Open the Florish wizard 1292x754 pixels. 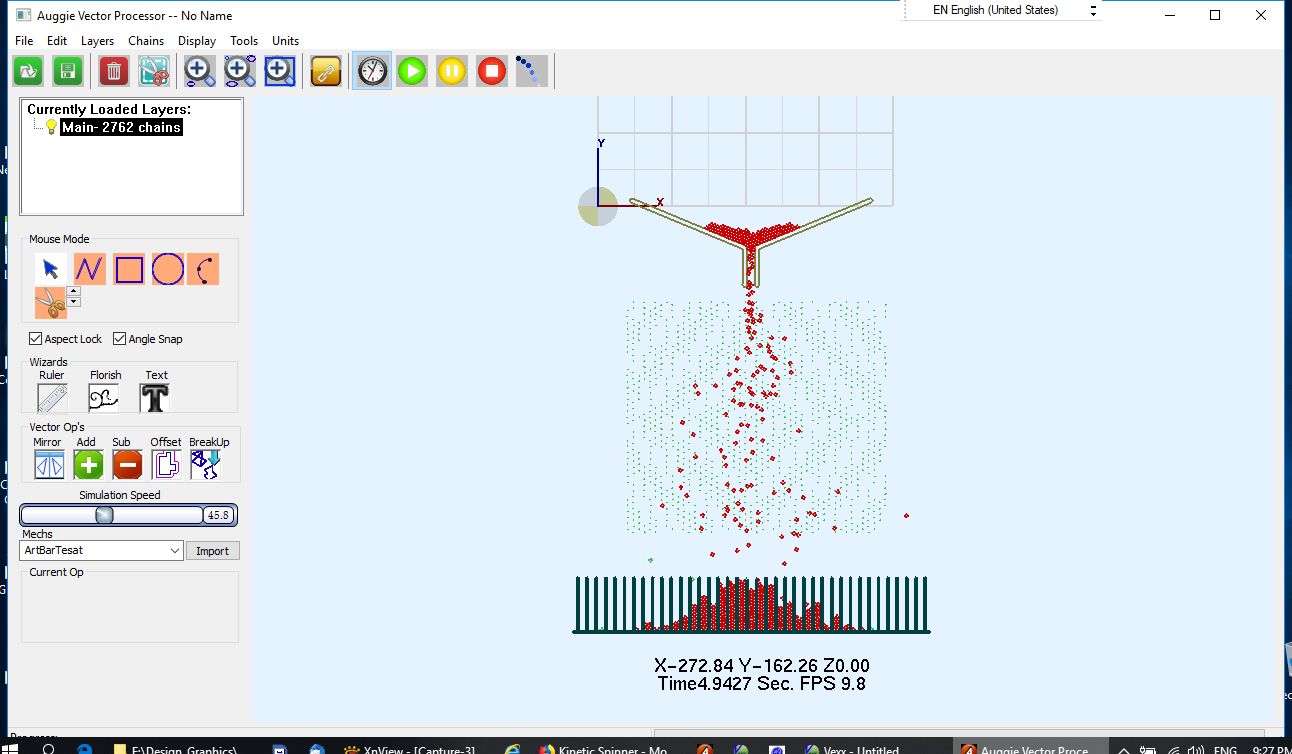coord(105,398)
